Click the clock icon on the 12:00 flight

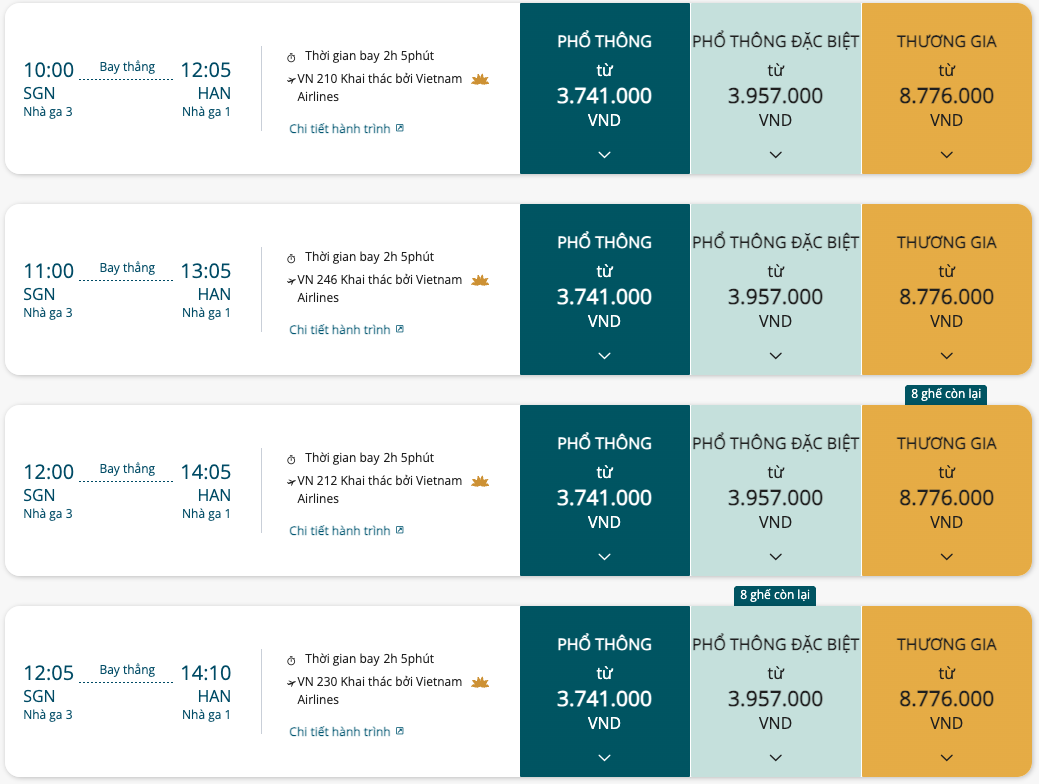coord(291,459)
